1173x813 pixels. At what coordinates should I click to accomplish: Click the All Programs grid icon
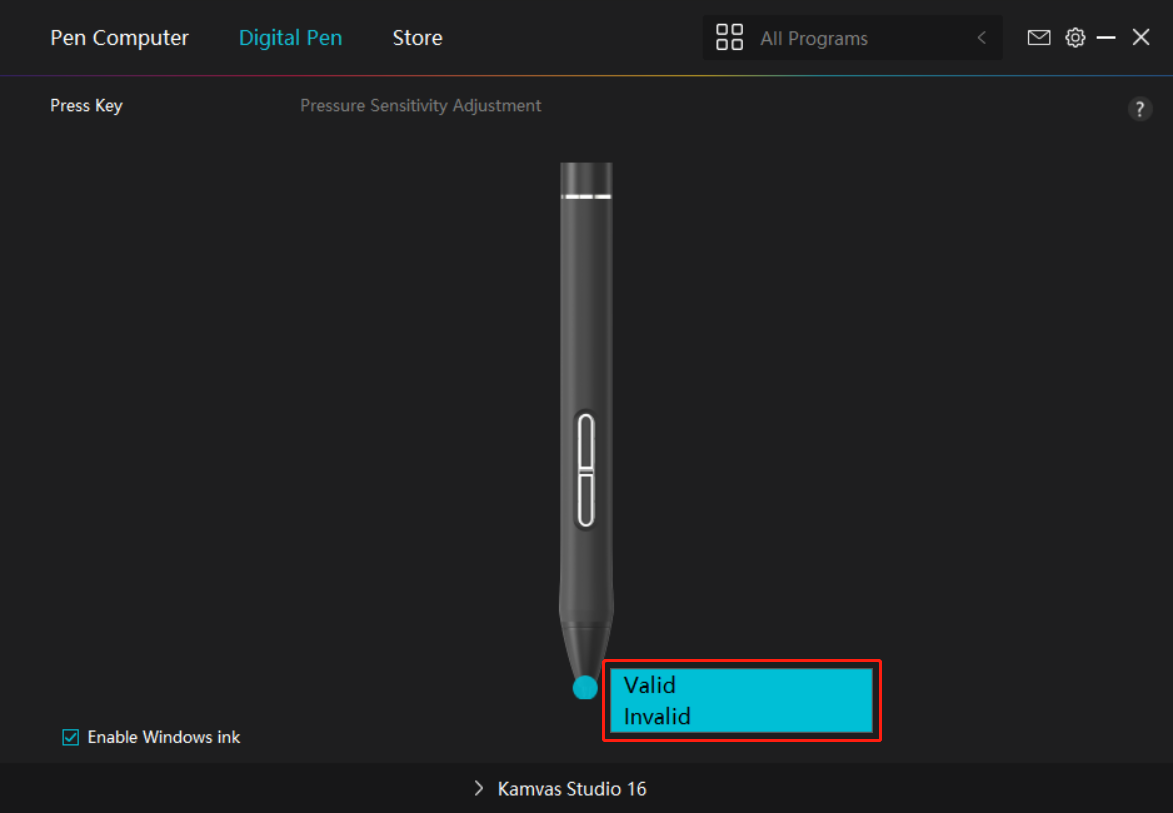tap(730, 38)
